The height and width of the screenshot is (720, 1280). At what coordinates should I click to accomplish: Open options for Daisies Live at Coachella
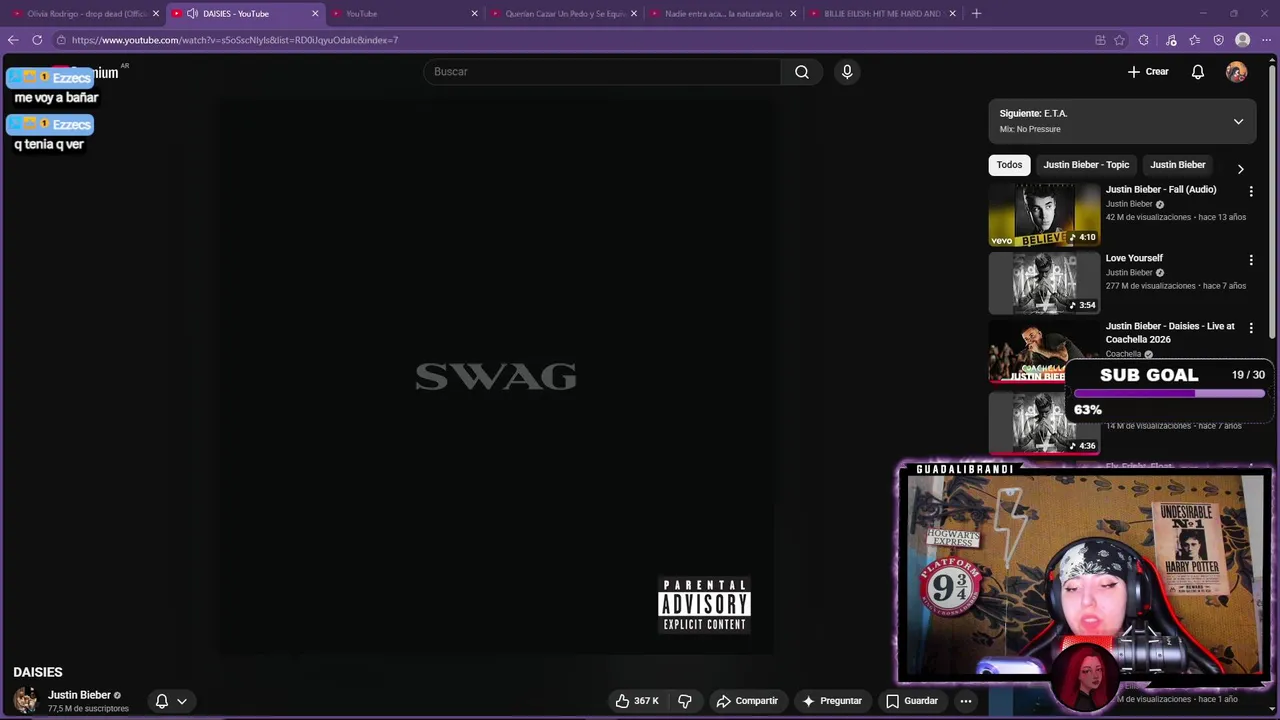point(1251,328)
